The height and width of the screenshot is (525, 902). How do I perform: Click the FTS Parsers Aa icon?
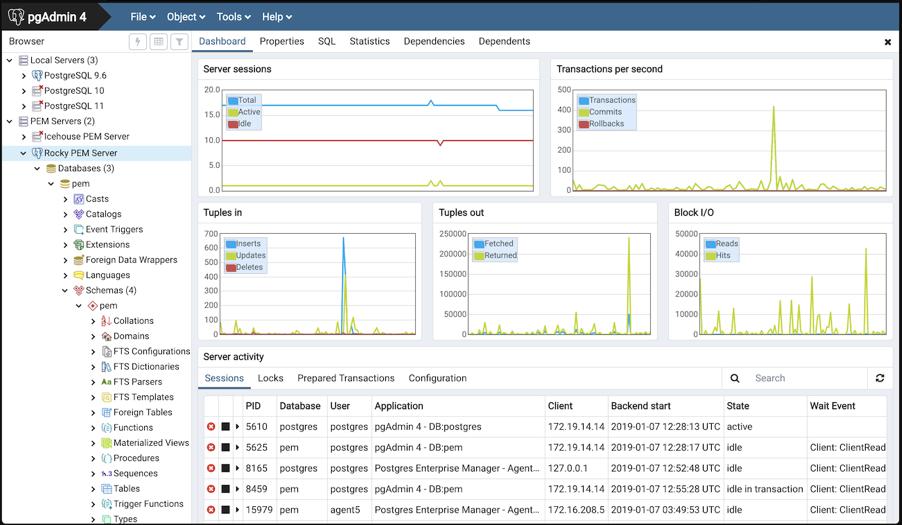(x=106, y=382)
